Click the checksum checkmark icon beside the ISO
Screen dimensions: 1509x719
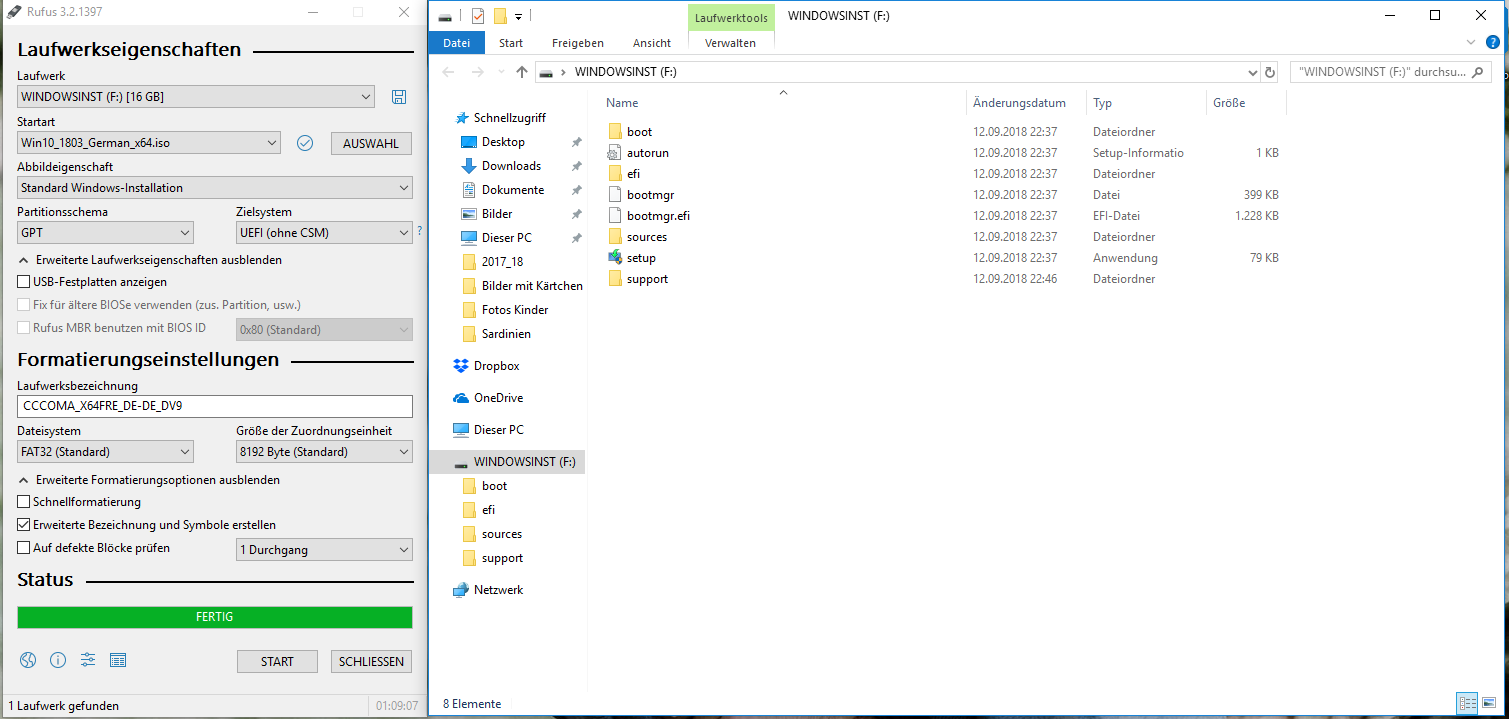tap(305, 143)
